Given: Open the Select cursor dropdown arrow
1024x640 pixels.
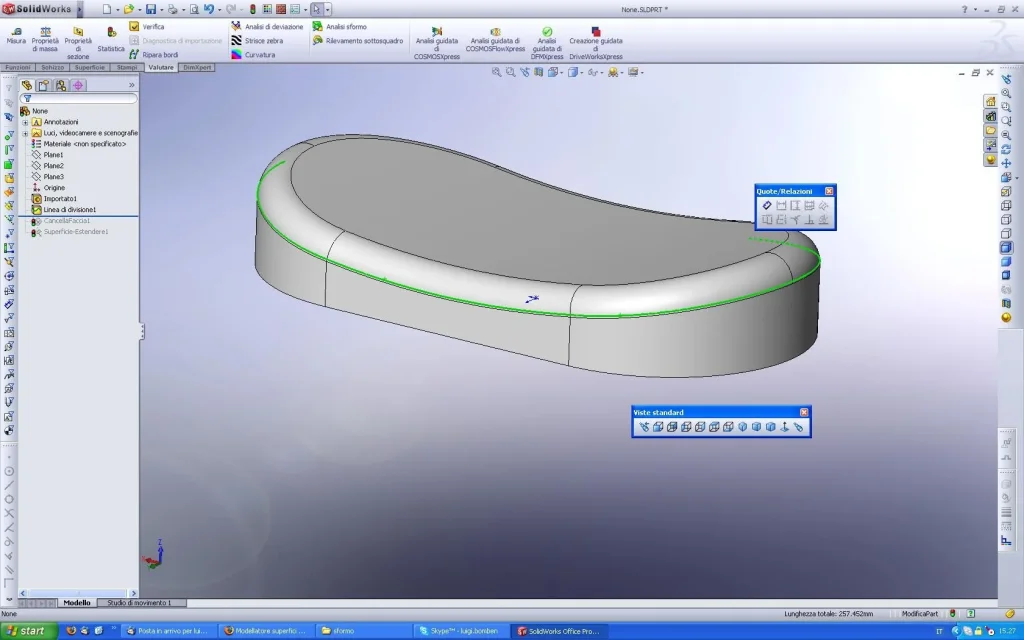Looking at the screenshot, I should click(327, 10).
